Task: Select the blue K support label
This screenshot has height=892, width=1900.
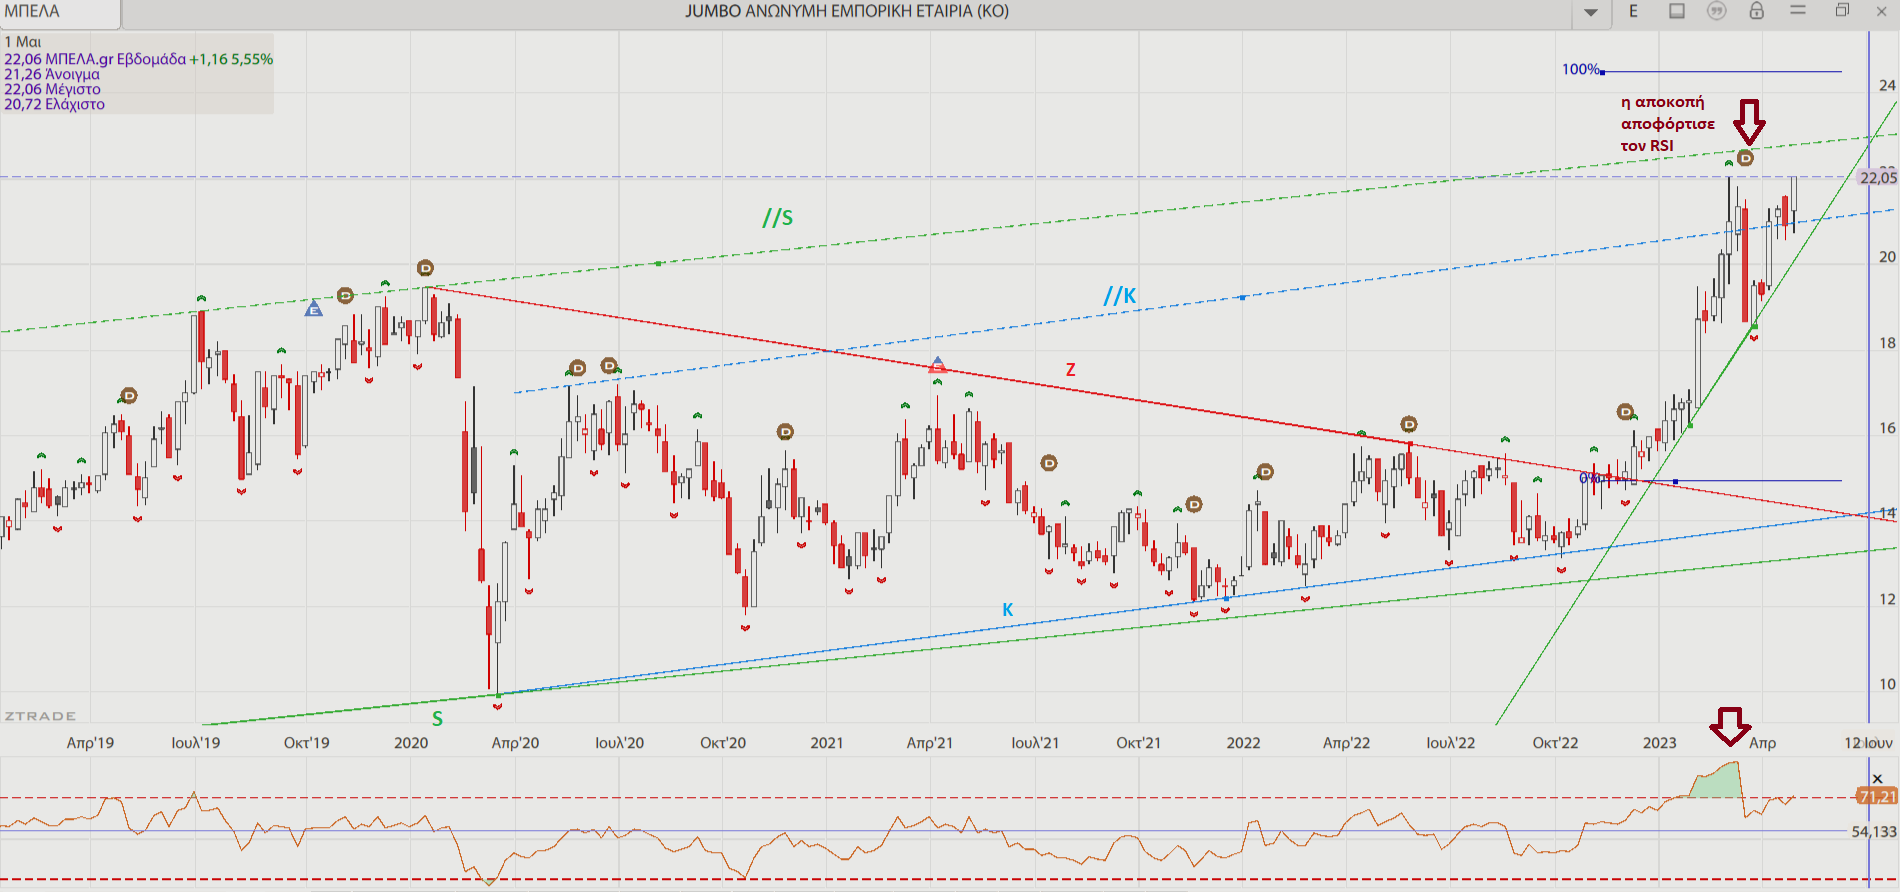Action: coord(1008,609)
